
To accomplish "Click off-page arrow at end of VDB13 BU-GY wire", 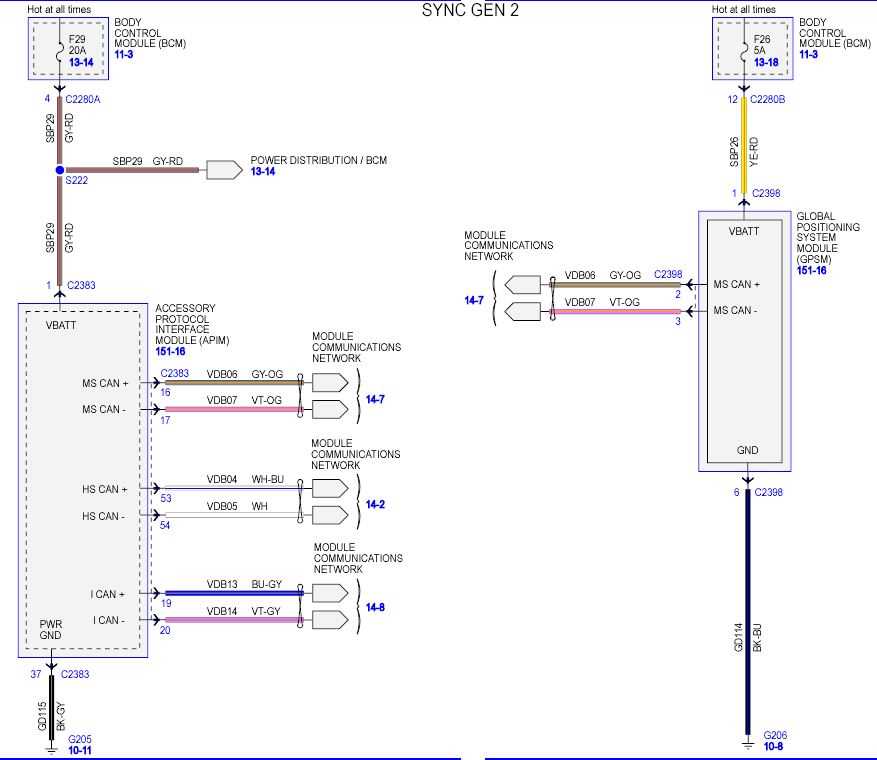I will coord(330,593).
